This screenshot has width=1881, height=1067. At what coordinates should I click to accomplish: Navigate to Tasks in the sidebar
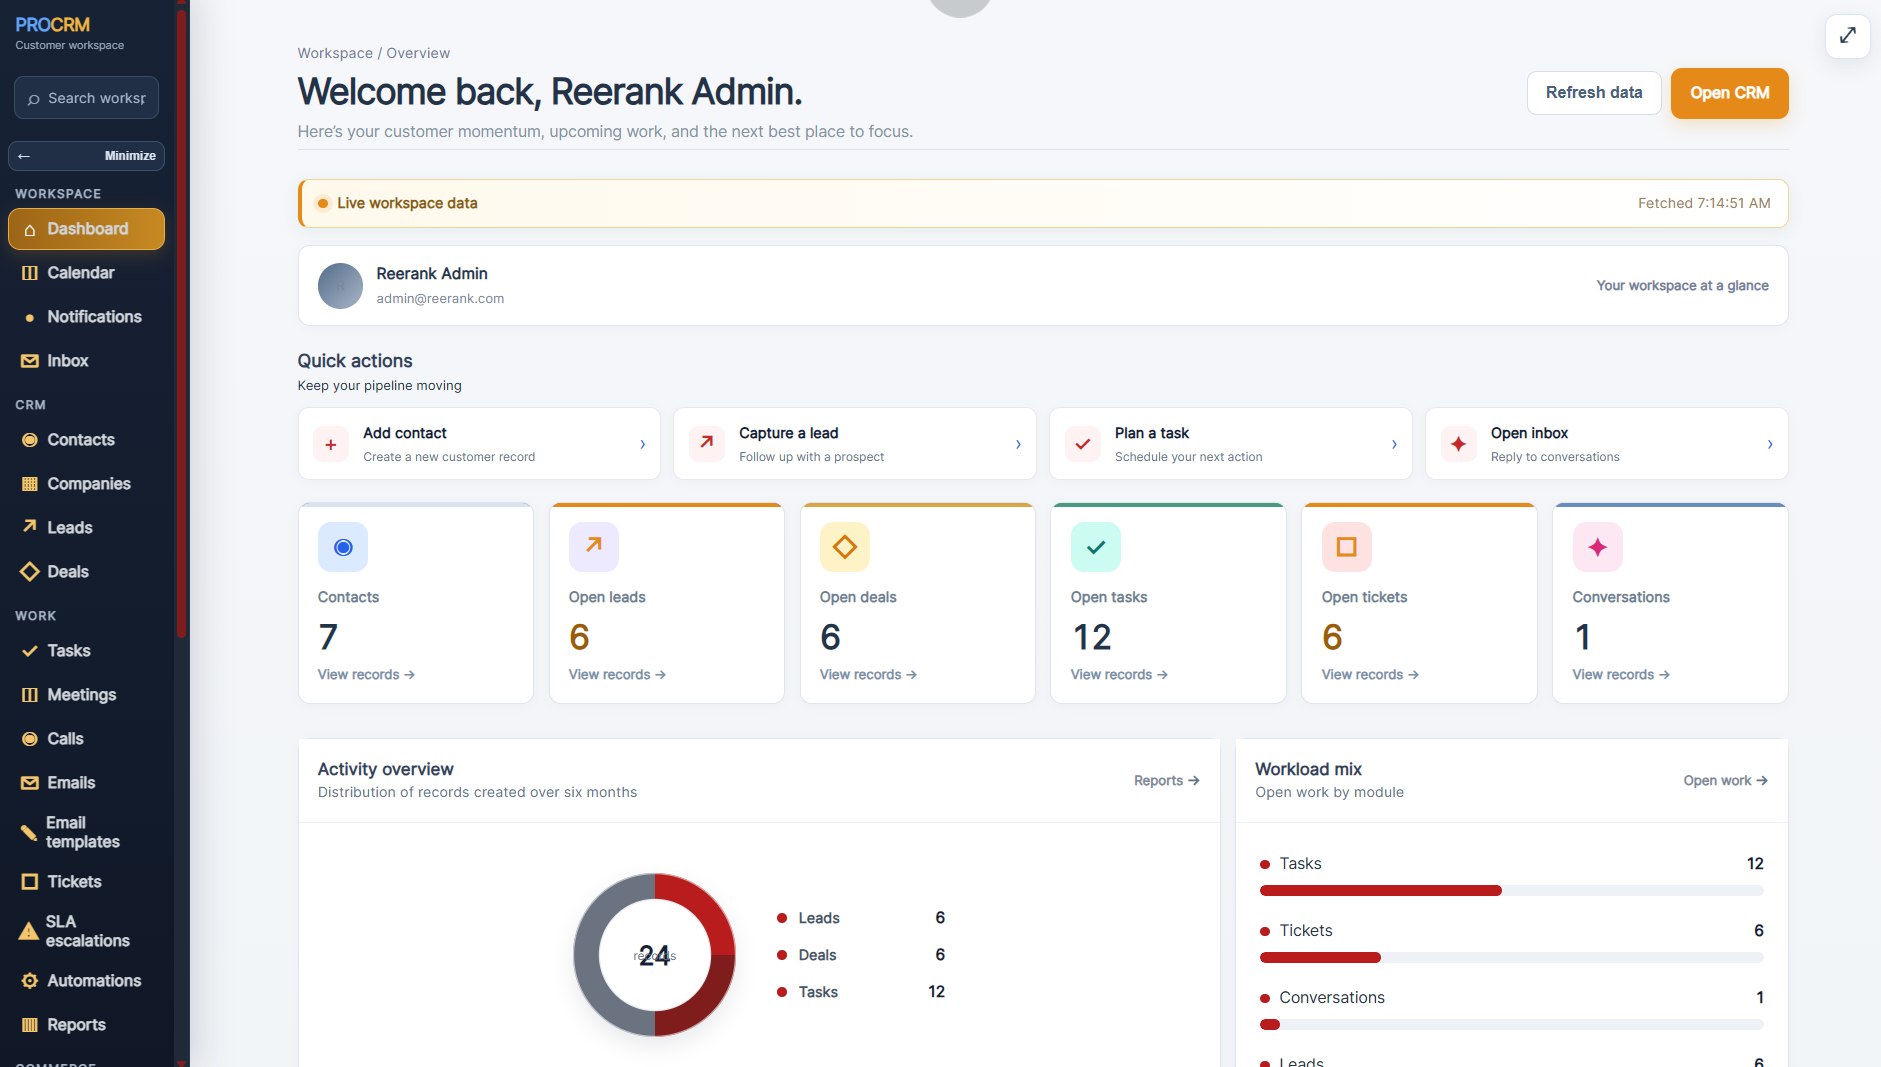(86, 651)
